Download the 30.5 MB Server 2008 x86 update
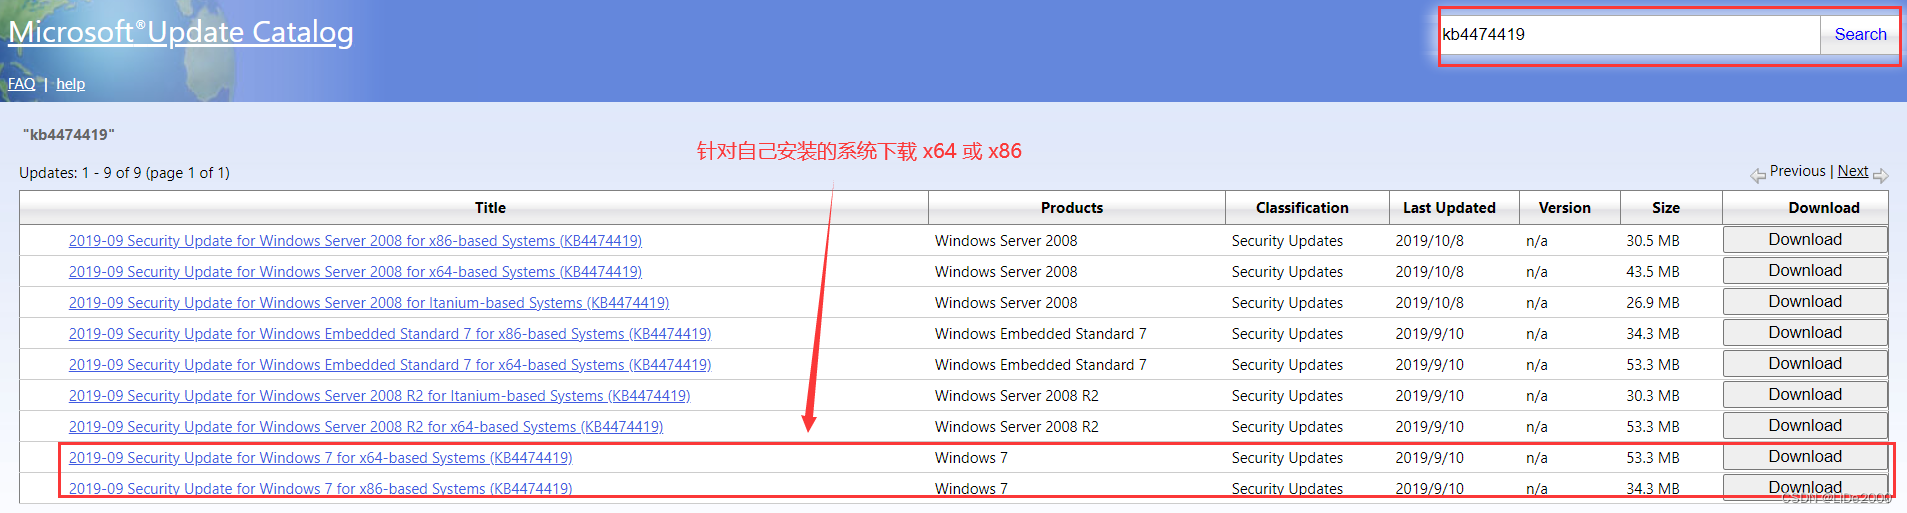The image size is (1907, 513). 1805,240
